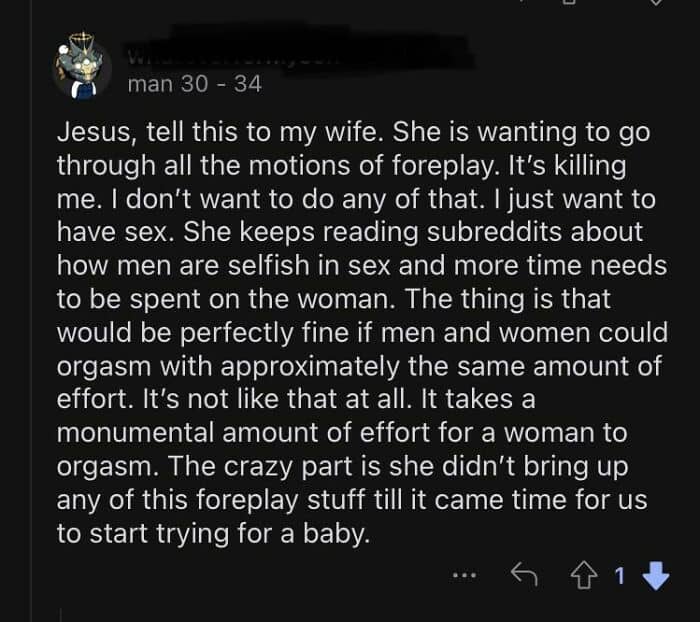Viewport: 700px width, 622px height.
Task: Click the "man 30 - 34" user flair
Action: click(195, 84)
